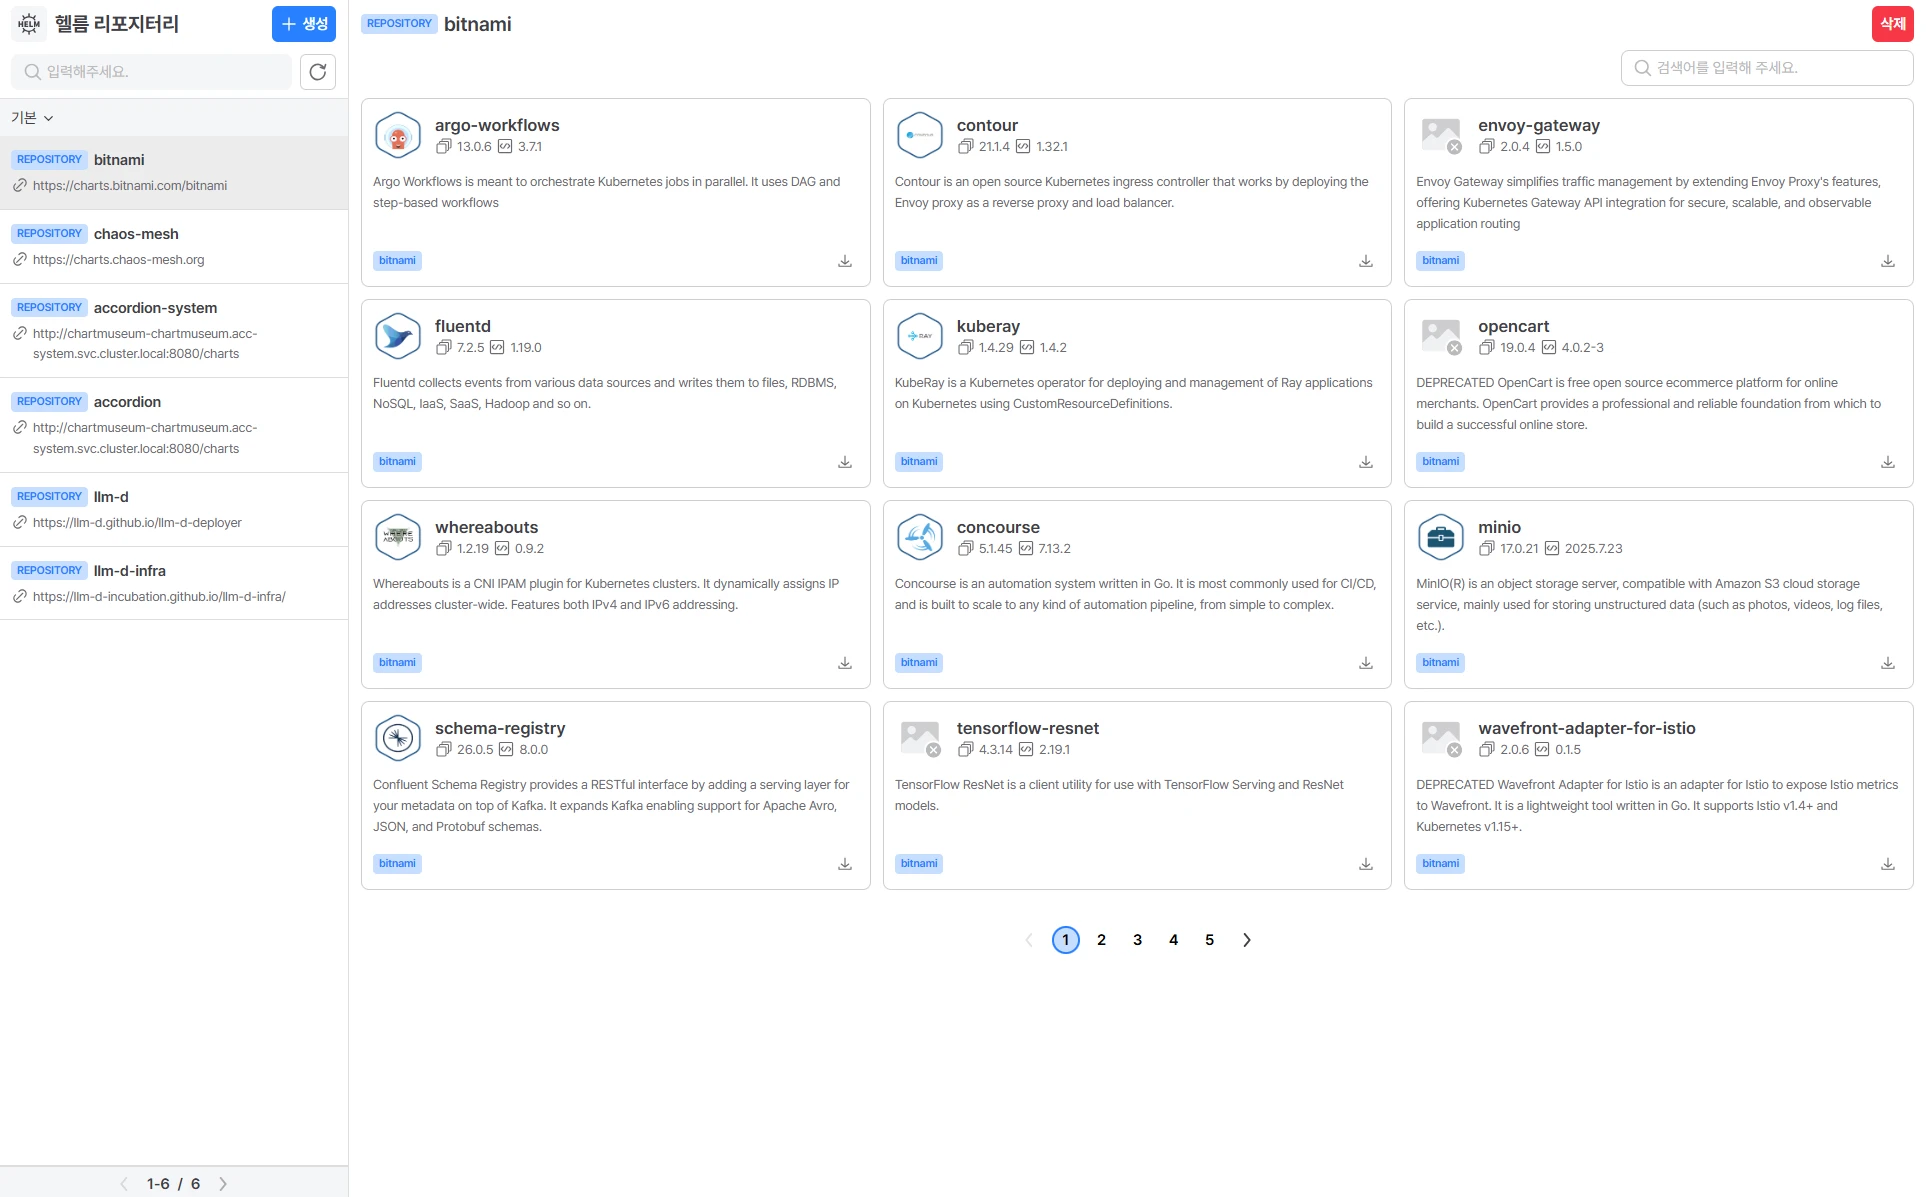The image size is (1926, 1197).
Task: Open the argo-workflows chart title
Action: pos(497,125)
